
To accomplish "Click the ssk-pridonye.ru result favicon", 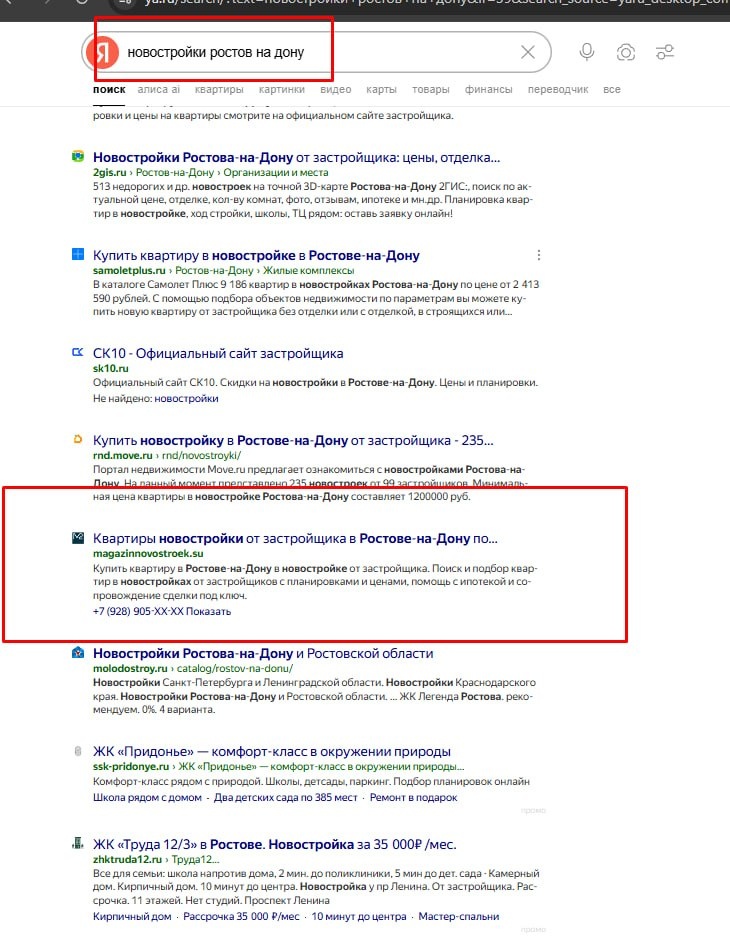I will tap(78, 751).
